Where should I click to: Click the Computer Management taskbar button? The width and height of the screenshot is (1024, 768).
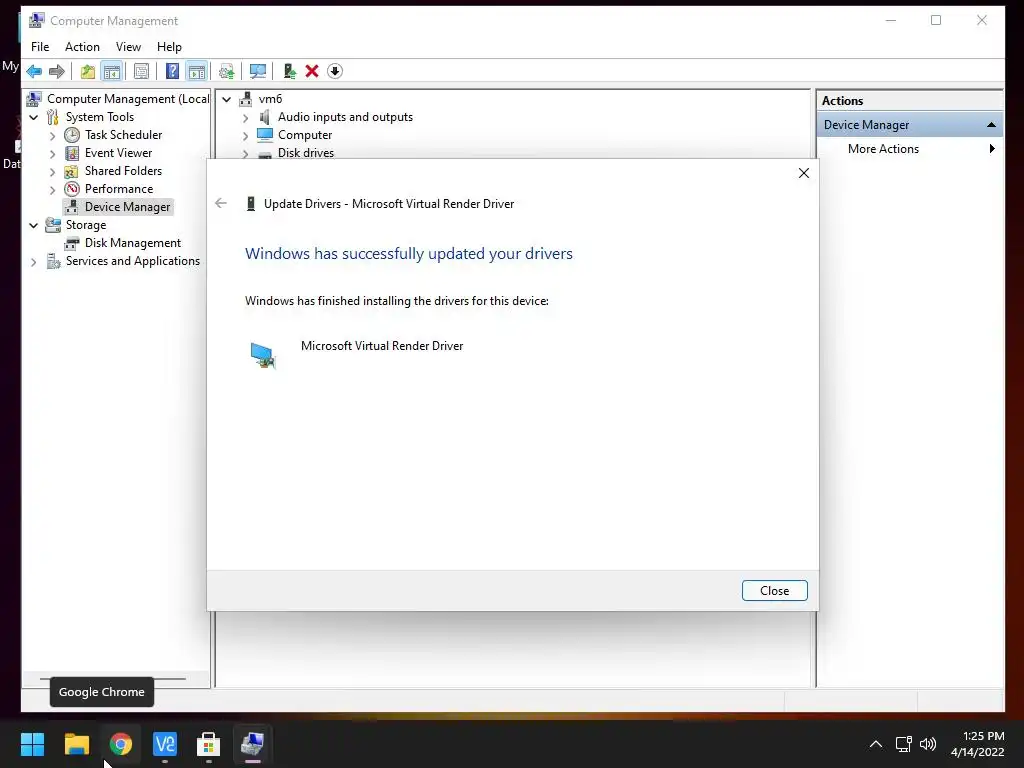[x=252, y=744]
